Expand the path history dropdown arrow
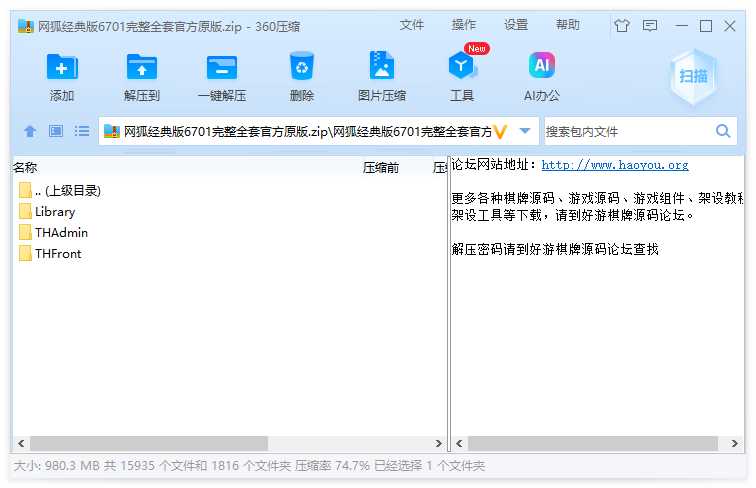 (x=525, y=131)
